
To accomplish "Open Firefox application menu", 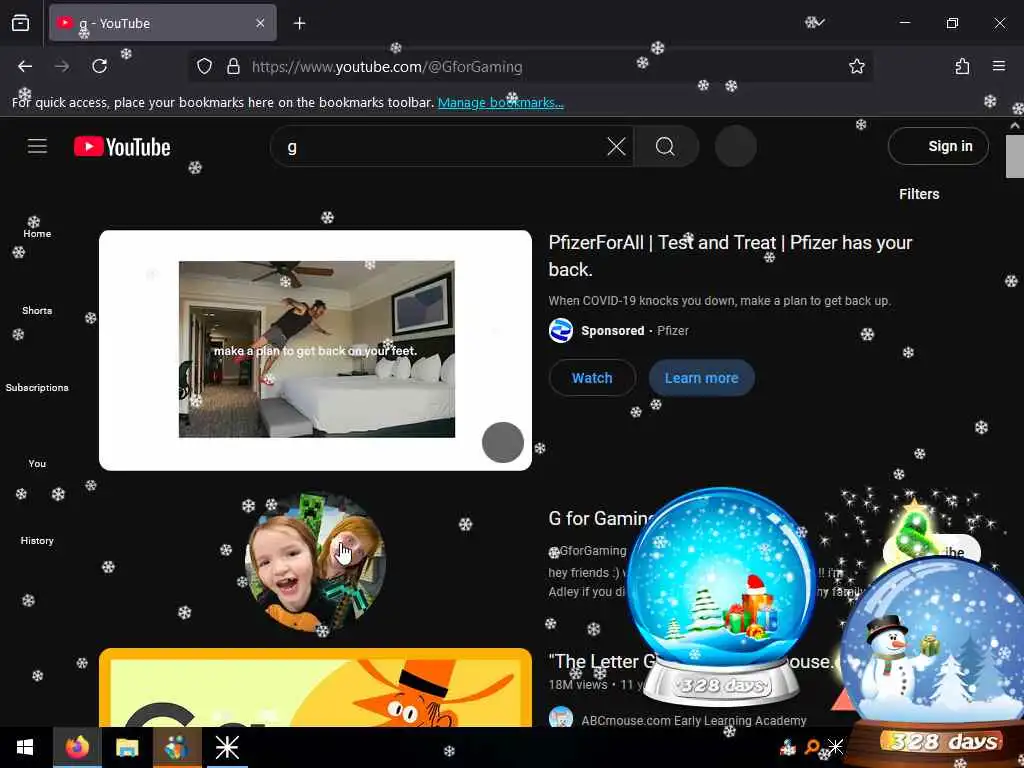I will tap(999, 66).
